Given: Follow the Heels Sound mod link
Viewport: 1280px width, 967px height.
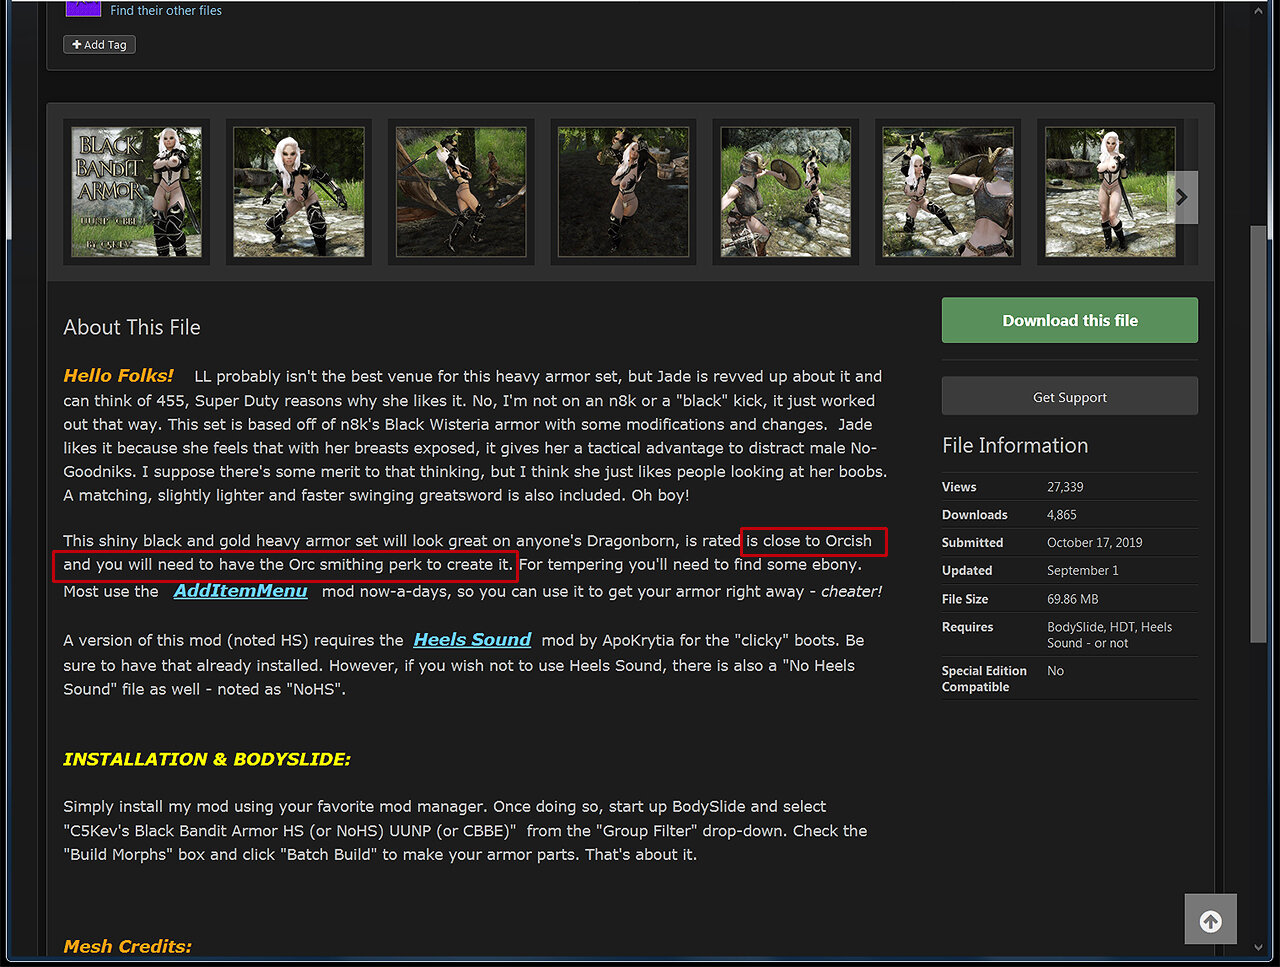Looking at the screenshot, I should (472, 639).
